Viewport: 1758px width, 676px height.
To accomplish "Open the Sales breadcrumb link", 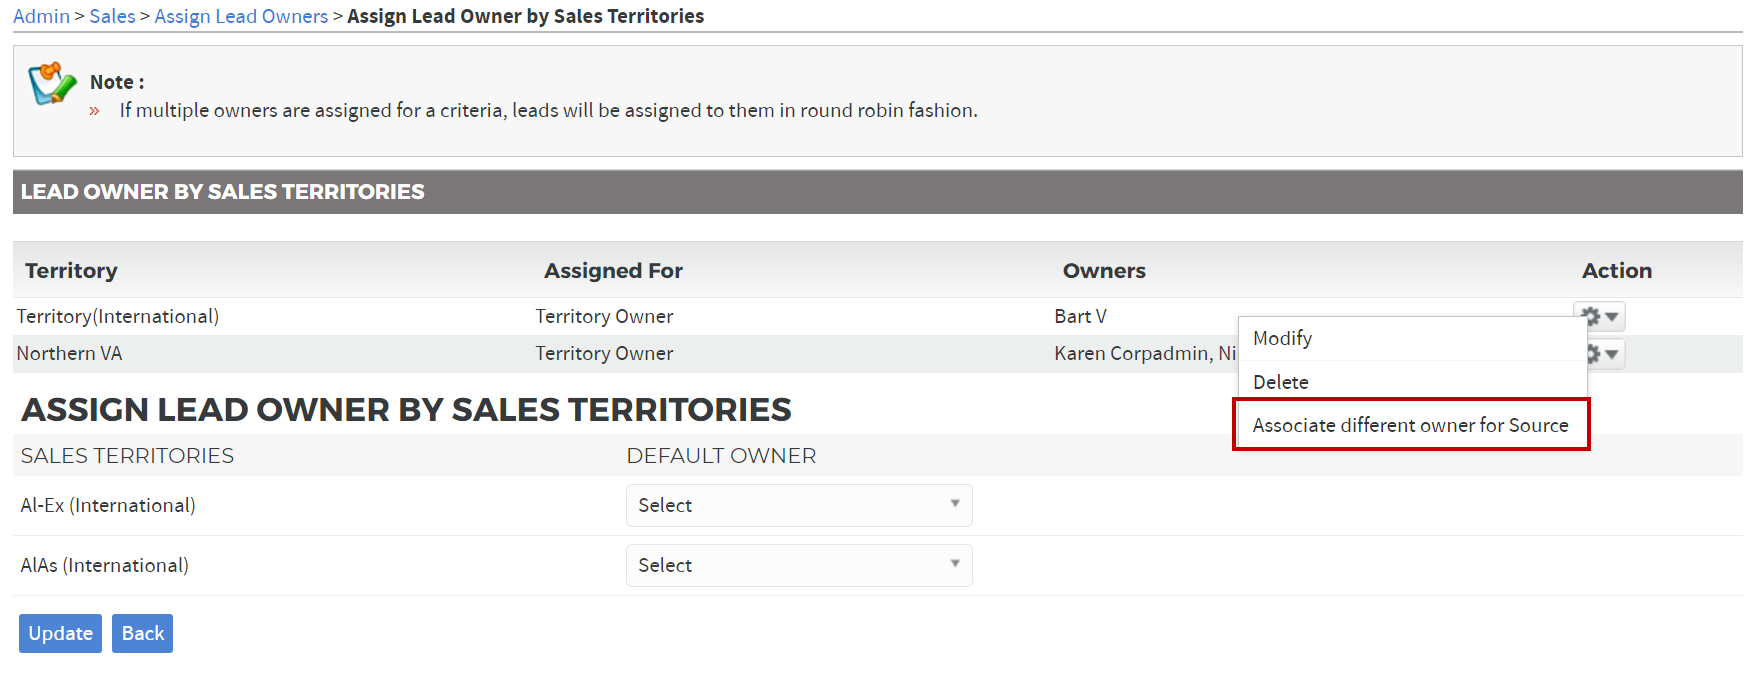I will click(112, 16).
